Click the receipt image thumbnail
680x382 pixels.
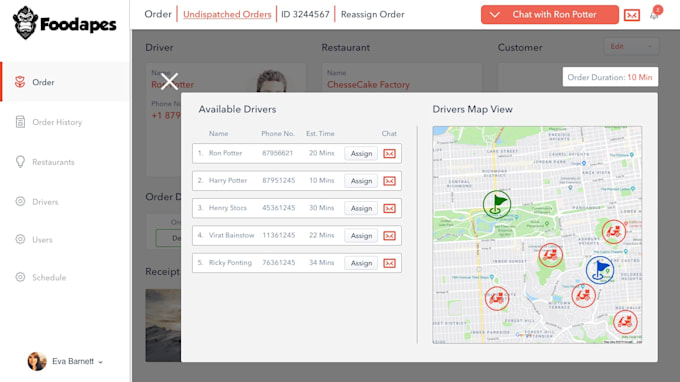tap(163, 325)
